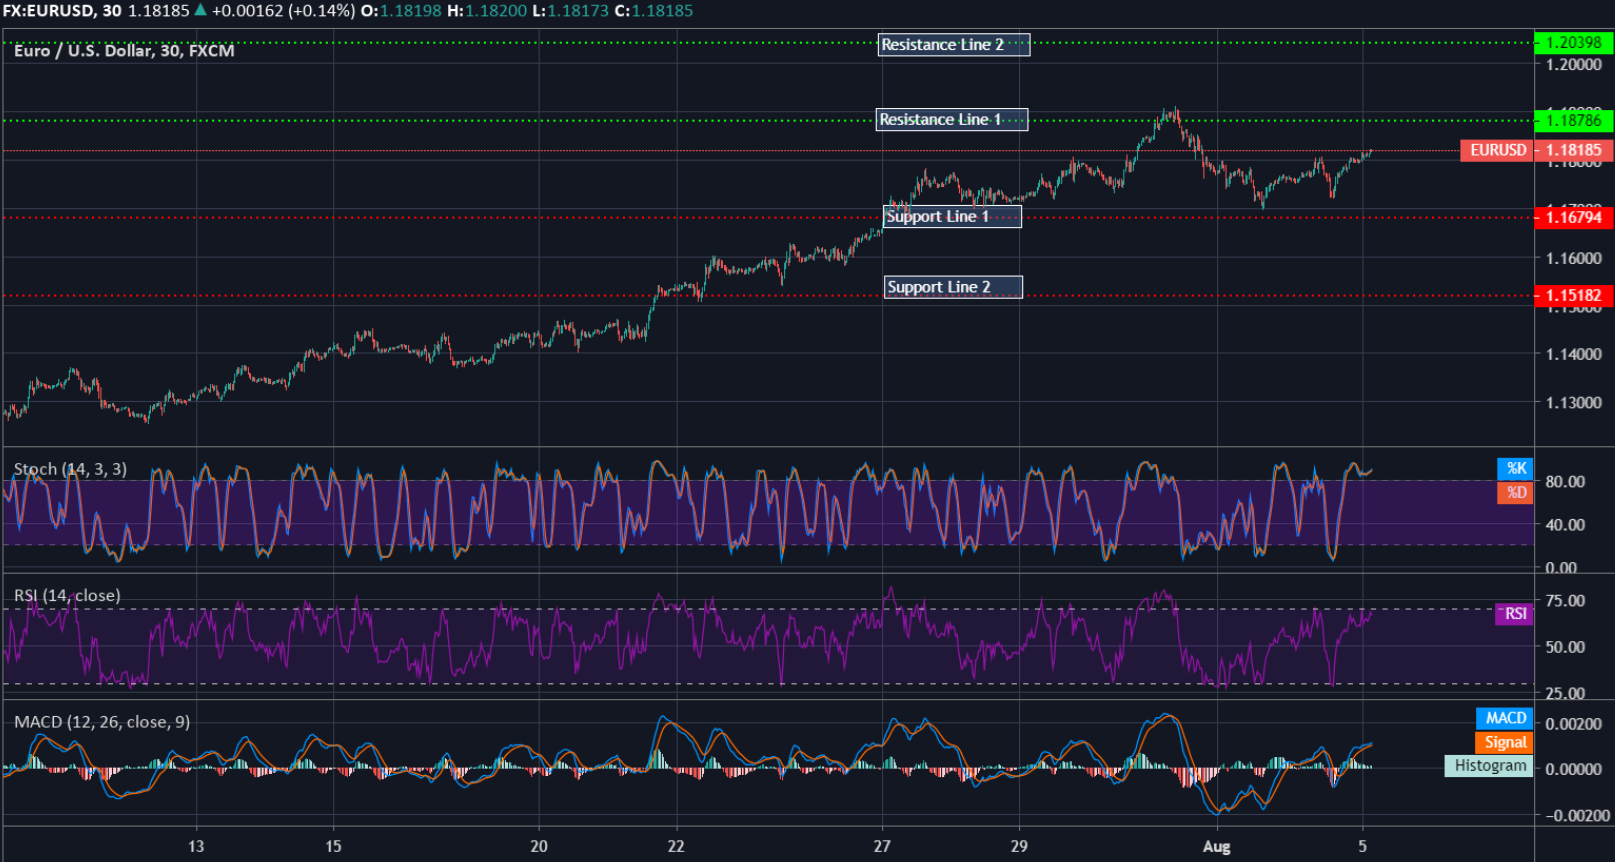Click the Support Line 2 label

pyautogui.click(x=953, y=287)
